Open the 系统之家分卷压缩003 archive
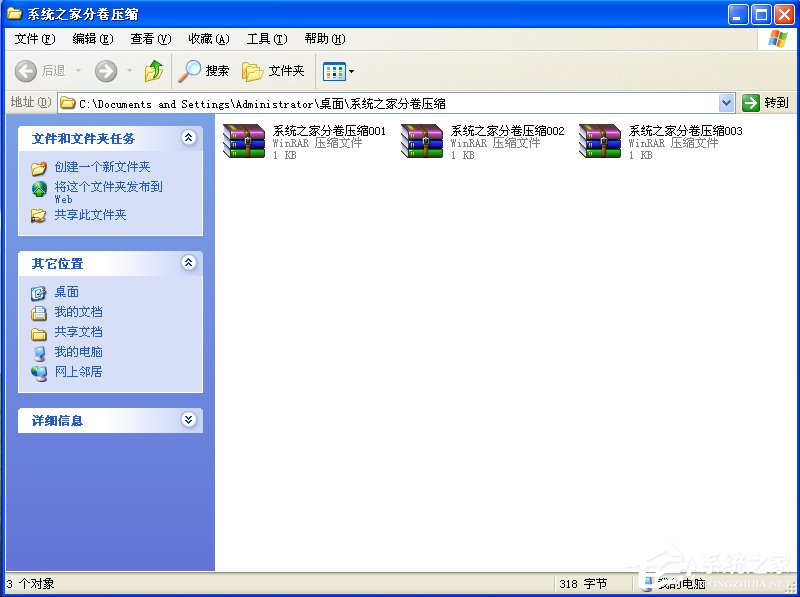This screenshot has width=800, height=597. click(x=599, y=141)
